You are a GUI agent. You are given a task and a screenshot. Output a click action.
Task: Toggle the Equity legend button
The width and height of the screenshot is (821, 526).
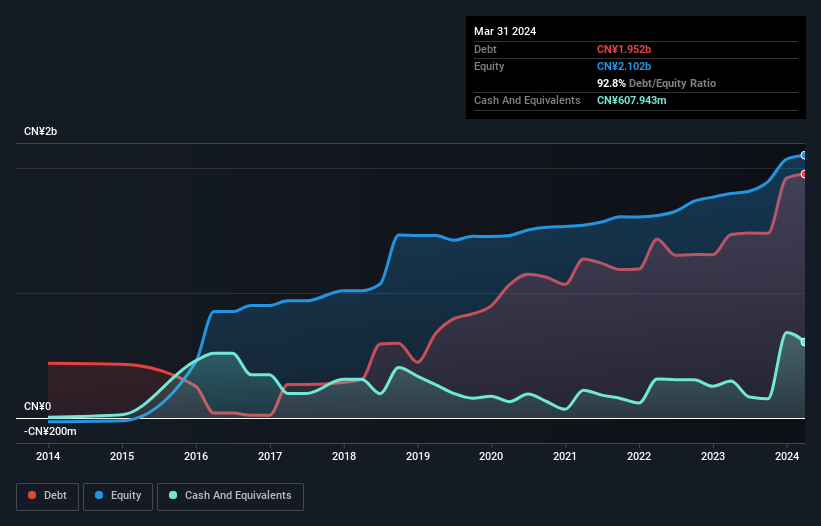(x=118, y=496)
